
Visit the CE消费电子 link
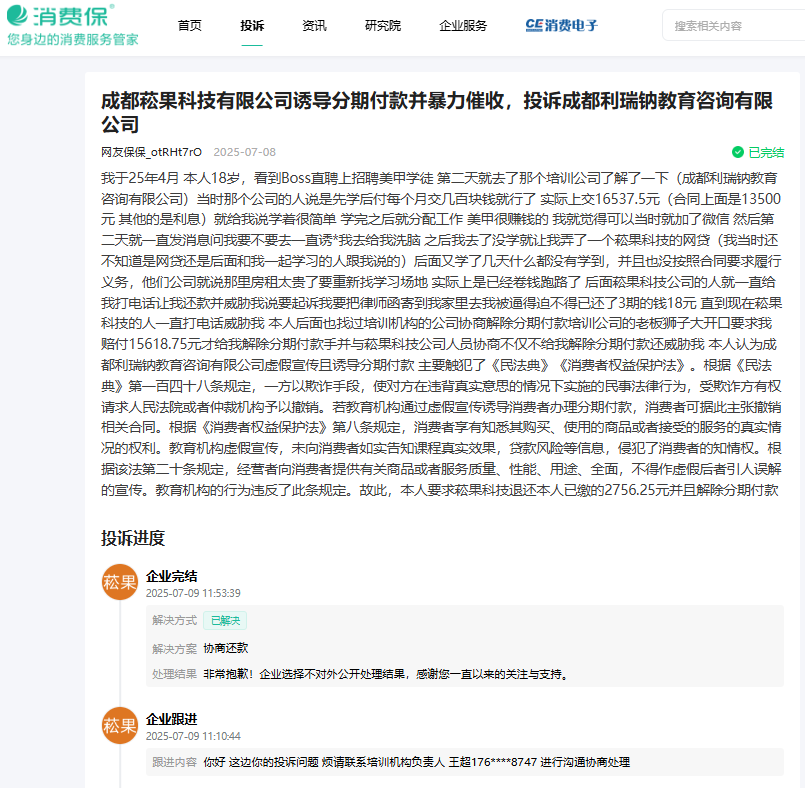click(x=562, y=26)
